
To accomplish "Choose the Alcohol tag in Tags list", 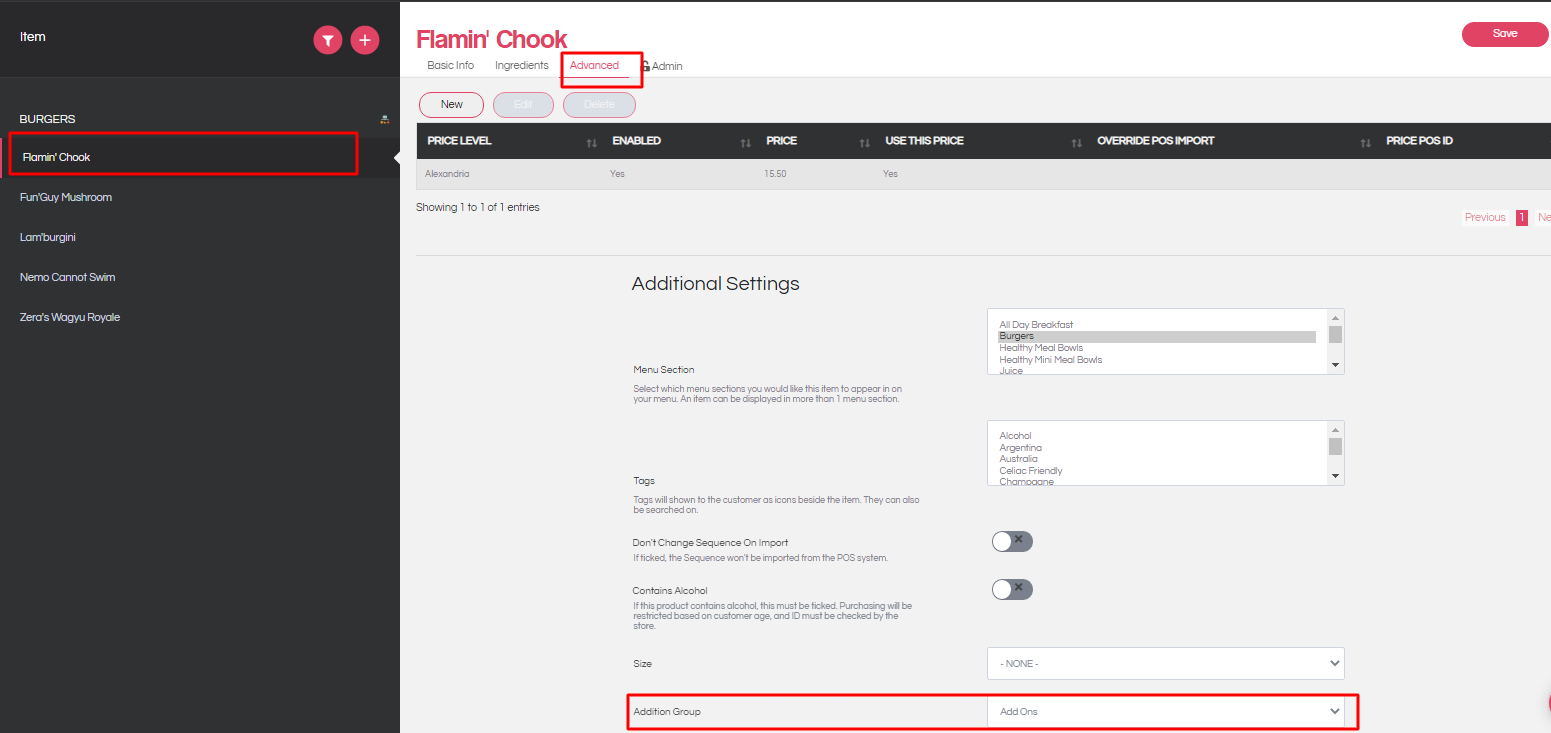I will [x=1157, y=436].
